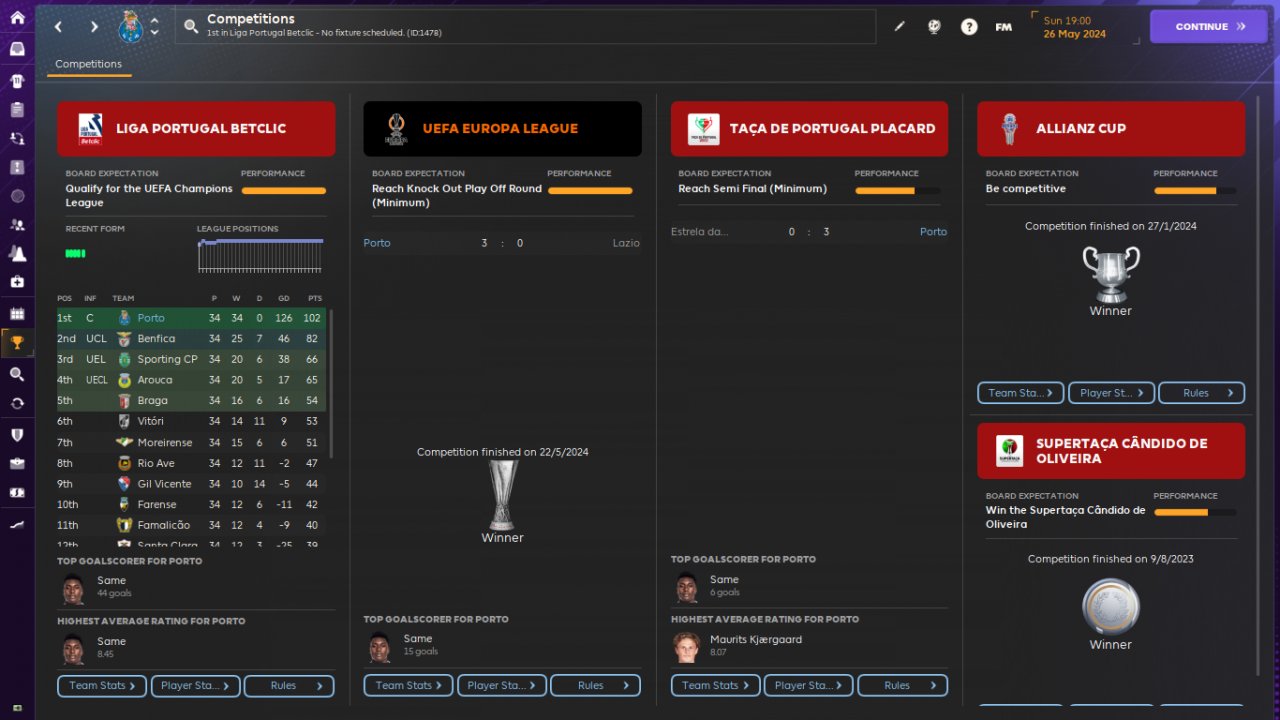
Task: Click the Taça de Portugal performance bar
Action: point(897,190)
